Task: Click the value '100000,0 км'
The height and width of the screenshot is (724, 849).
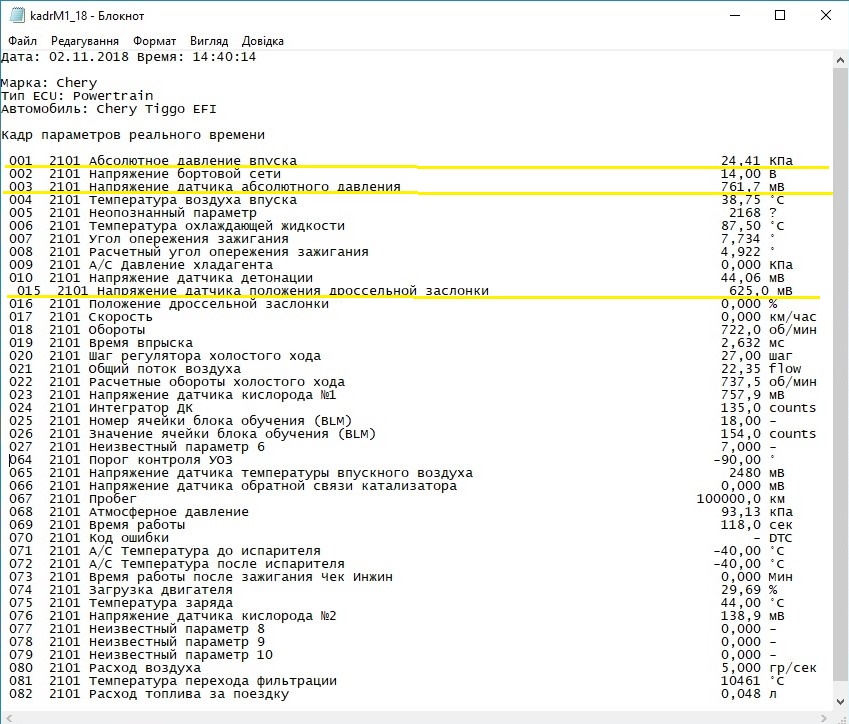Action: pos(740,499)
